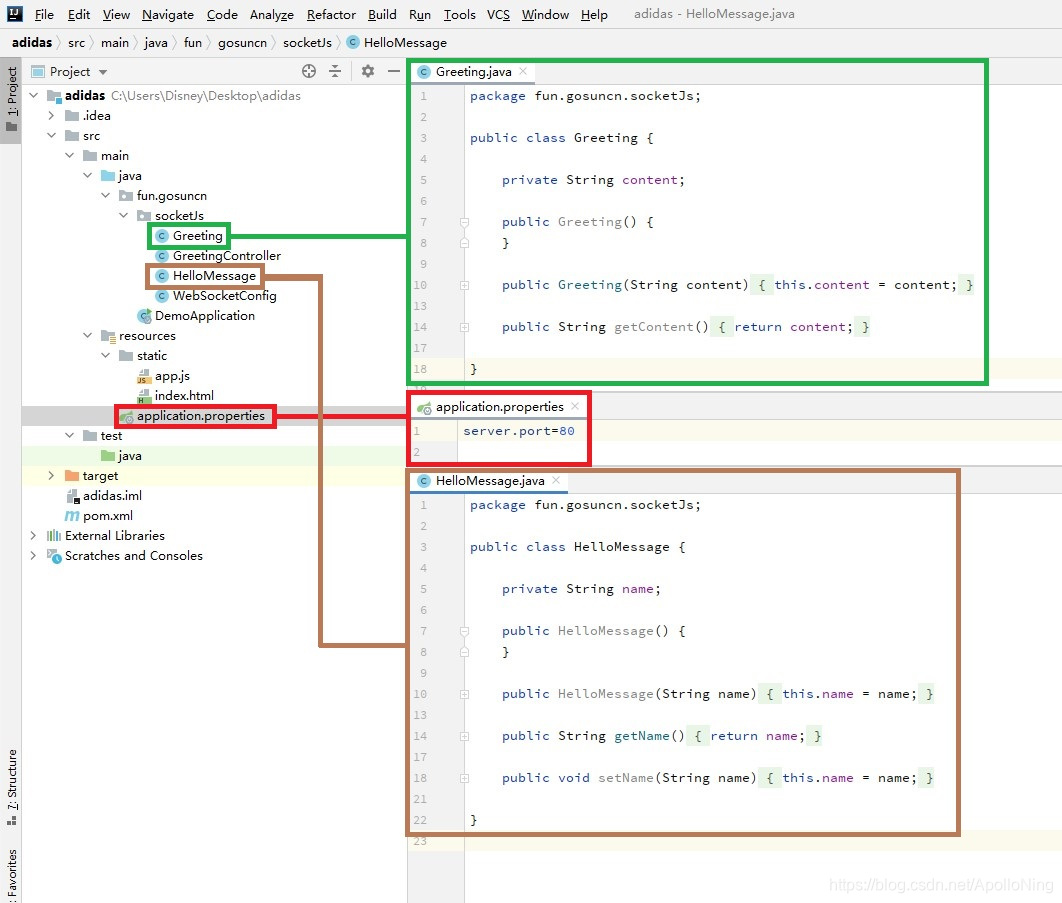Toggle the 1: Project tool window button
Screen dimensions: 1062x903
point(11,102)
